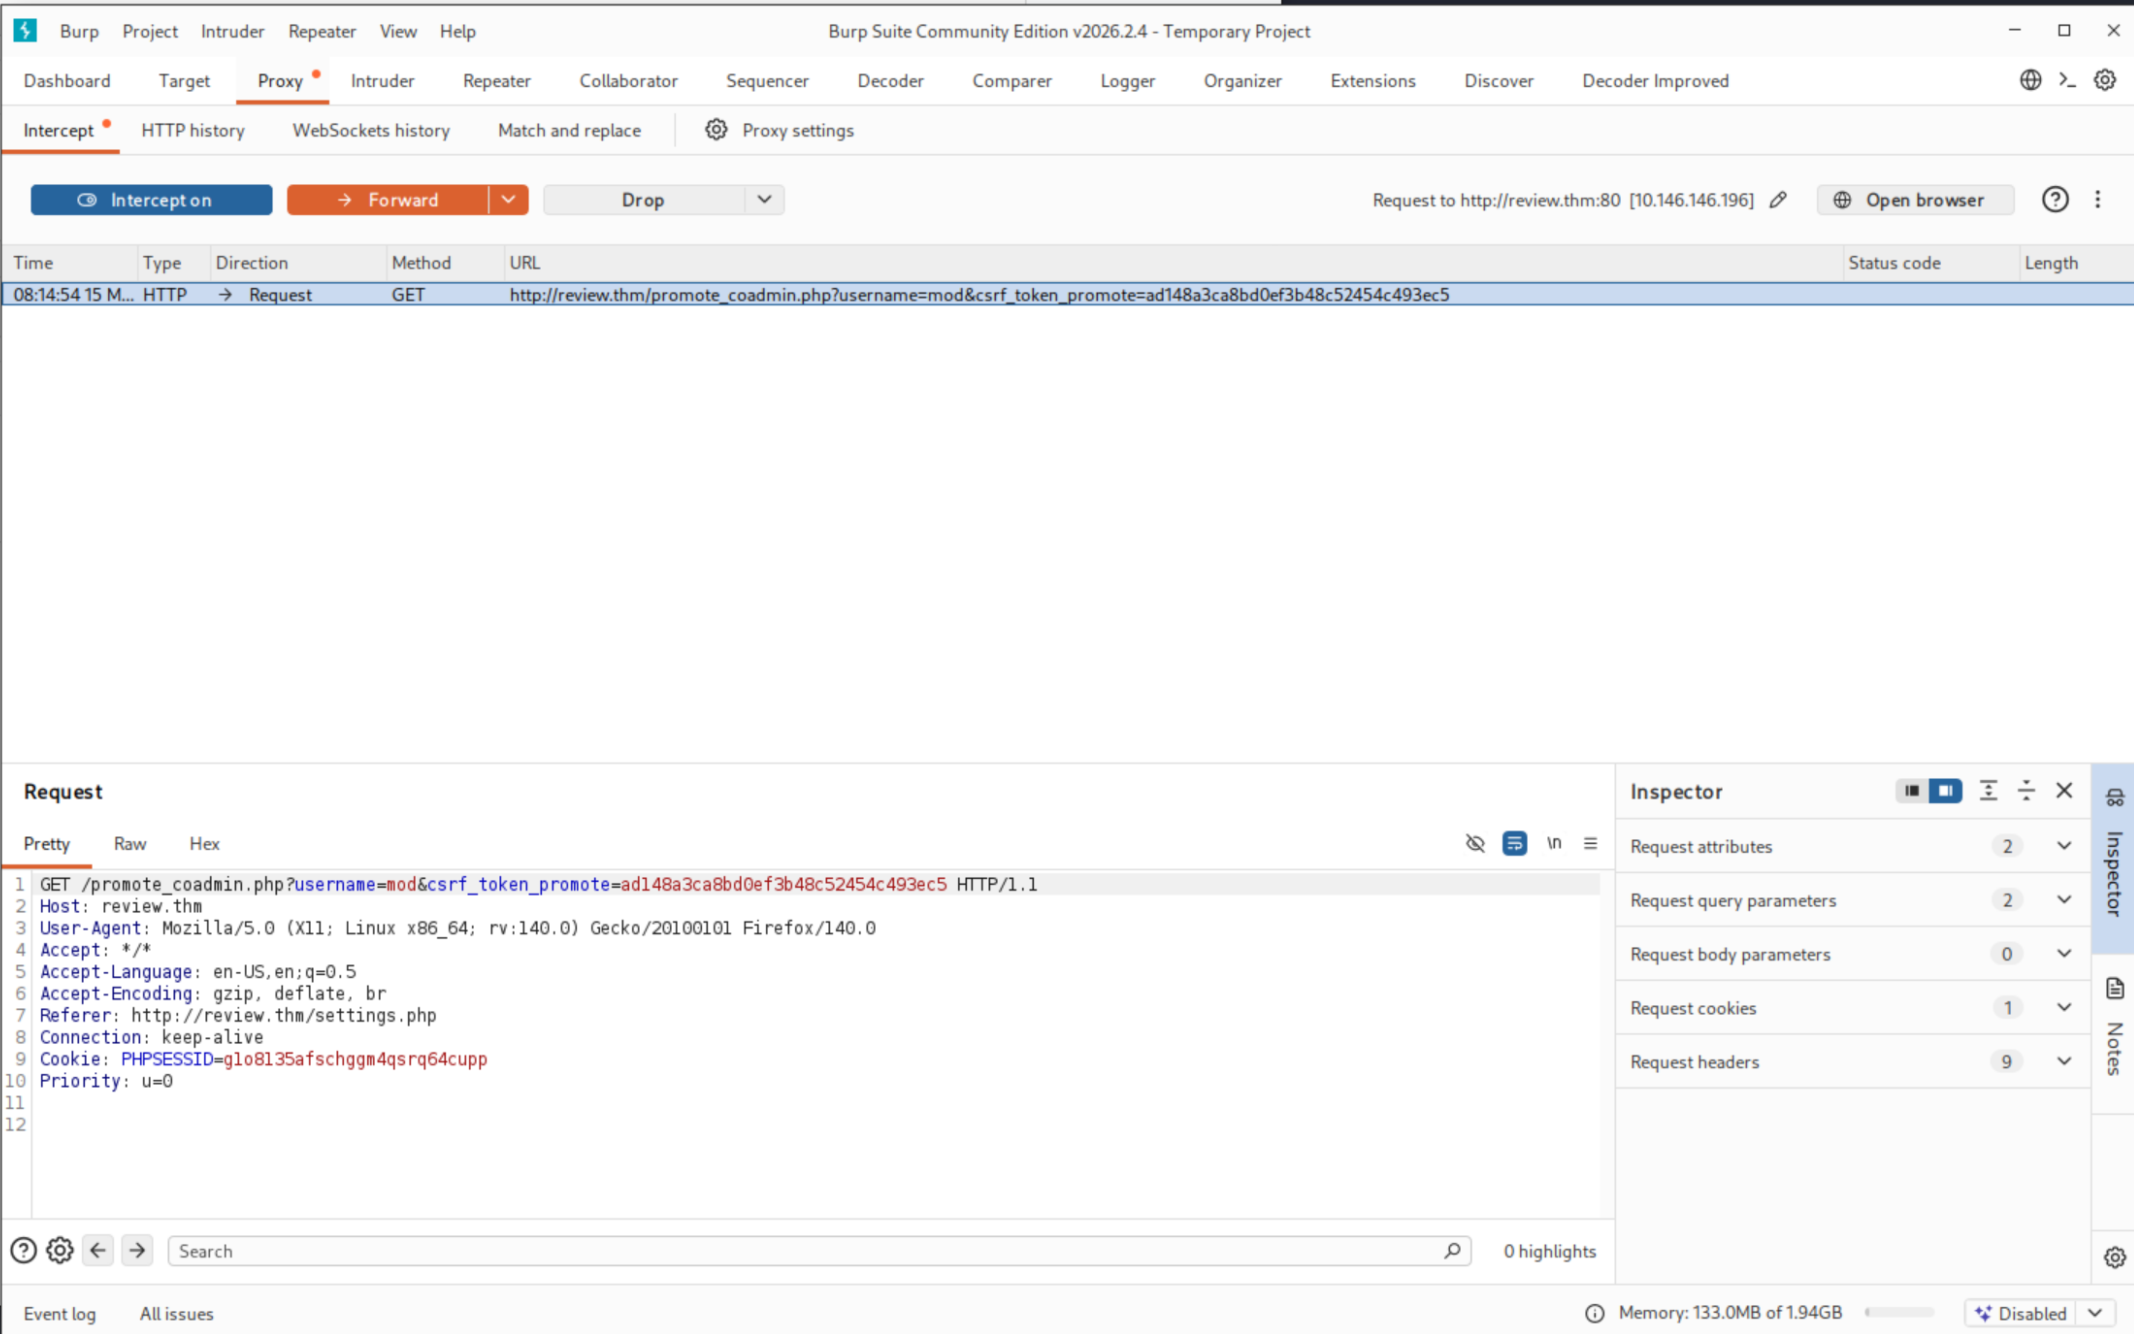Click the Request editor help icon at the bottom left
The height and width of the screenshot is (1334, 2134).
pos(23,1250)
